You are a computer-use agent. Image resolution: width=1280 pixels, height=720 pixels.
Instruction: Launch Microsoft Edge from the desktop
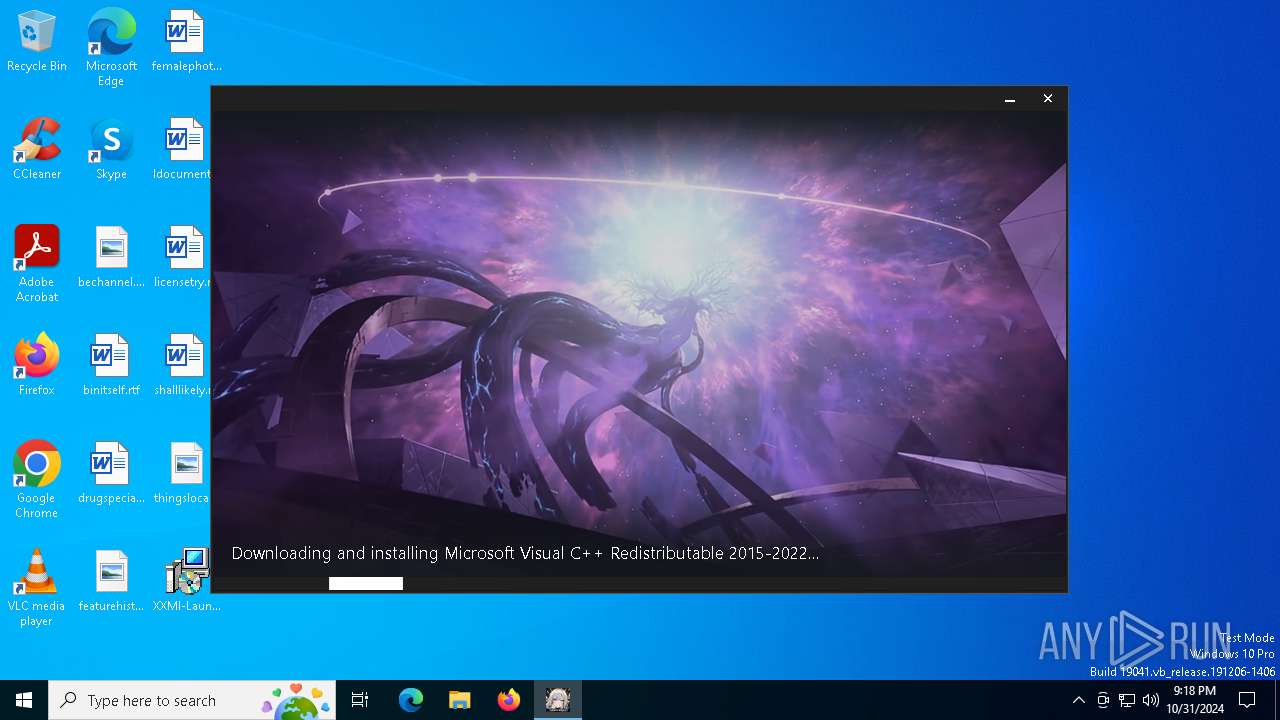(x=111, y=48)
